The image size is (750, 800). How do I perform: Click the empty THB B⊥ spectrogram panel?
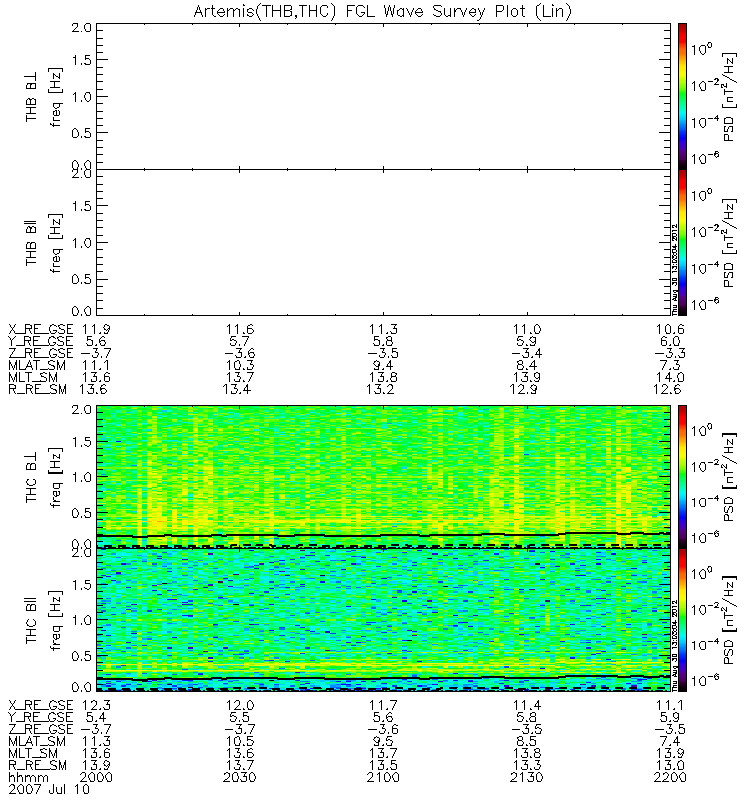click(383, 96)
